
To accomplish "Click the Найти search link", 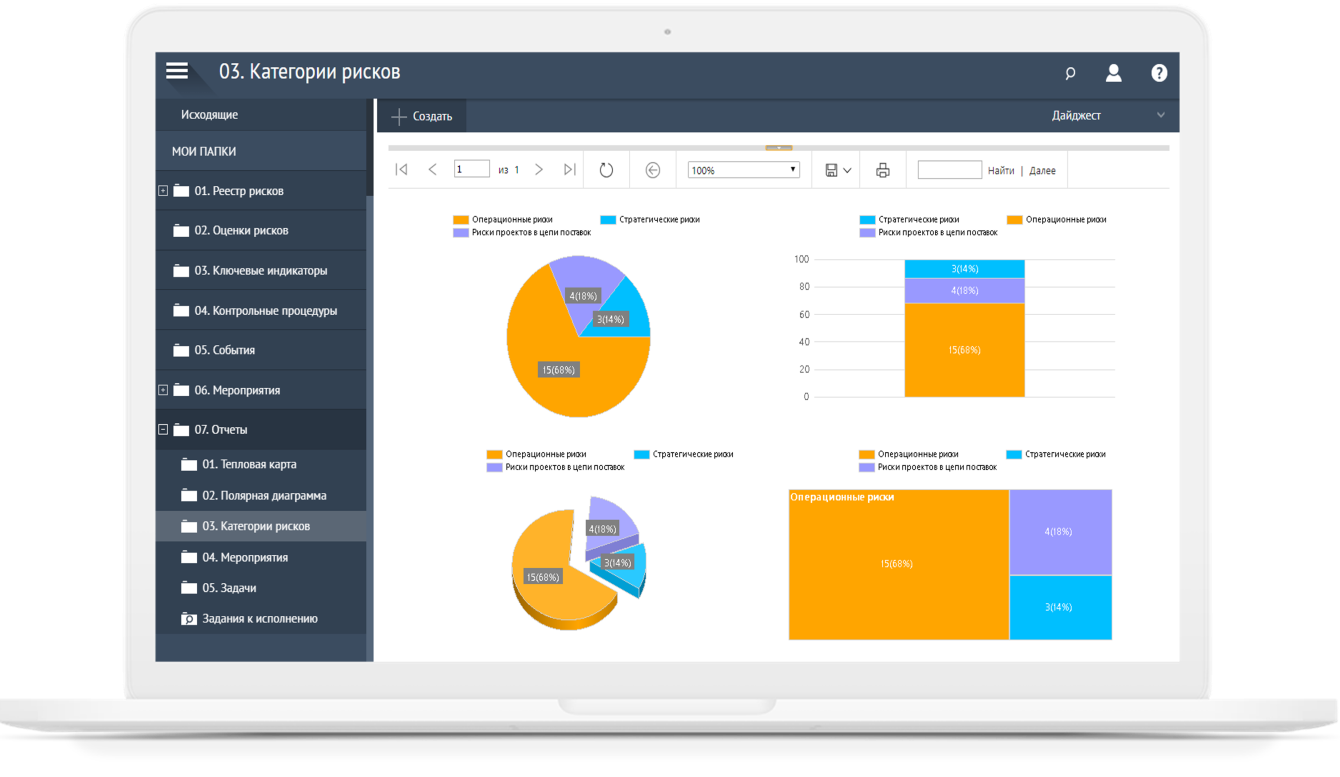I will [1001, 171].
